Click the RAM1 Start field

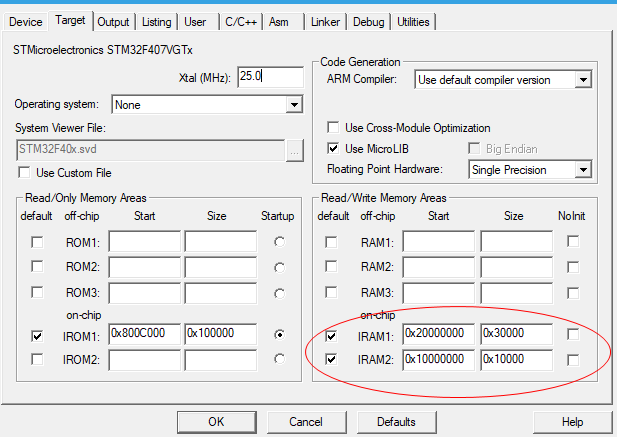coord(438,241)
